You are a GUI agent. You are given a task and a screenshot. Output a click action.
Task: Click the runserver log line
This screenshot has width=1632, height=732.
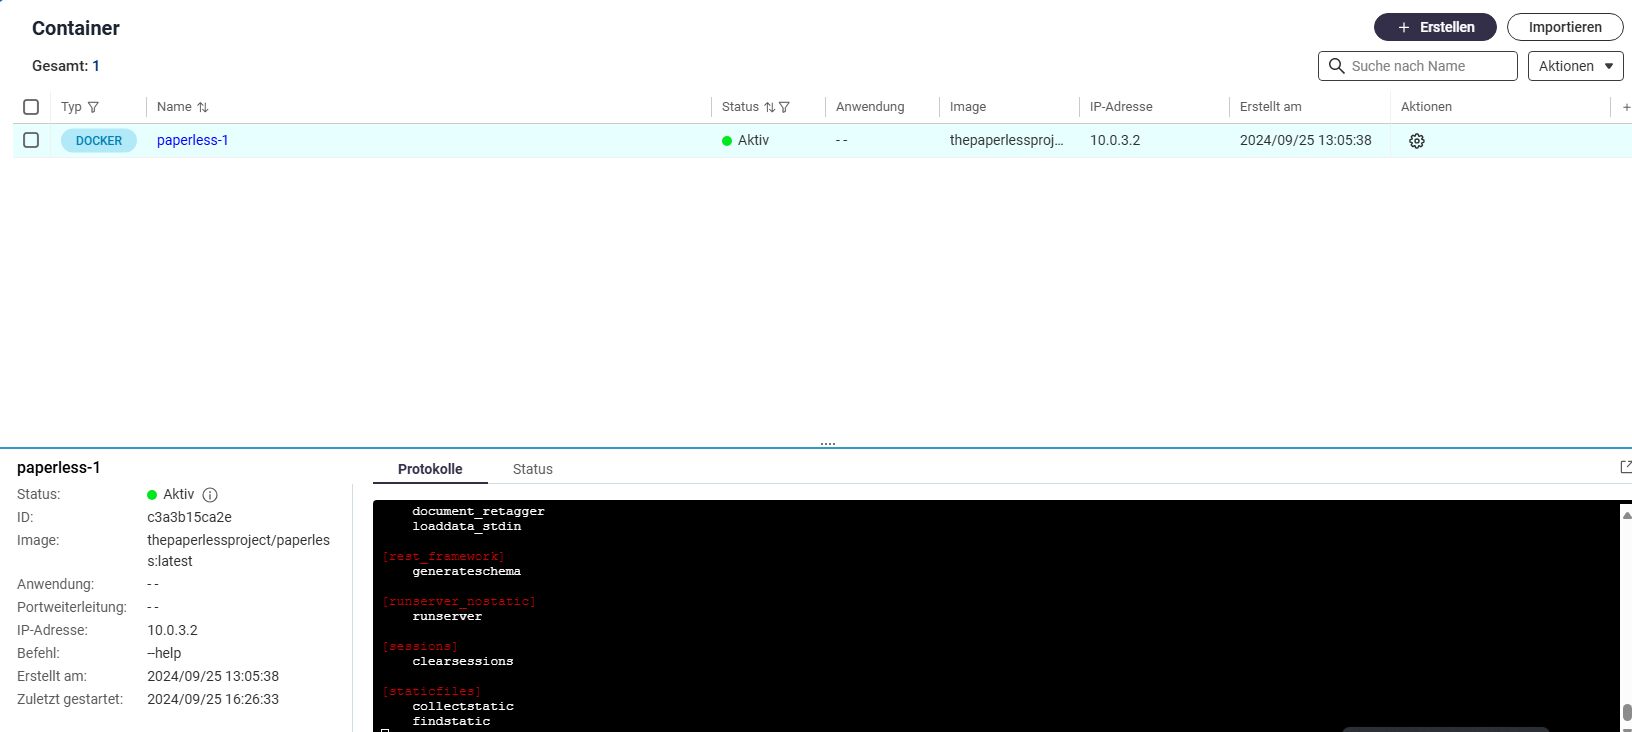pos(447,616)
